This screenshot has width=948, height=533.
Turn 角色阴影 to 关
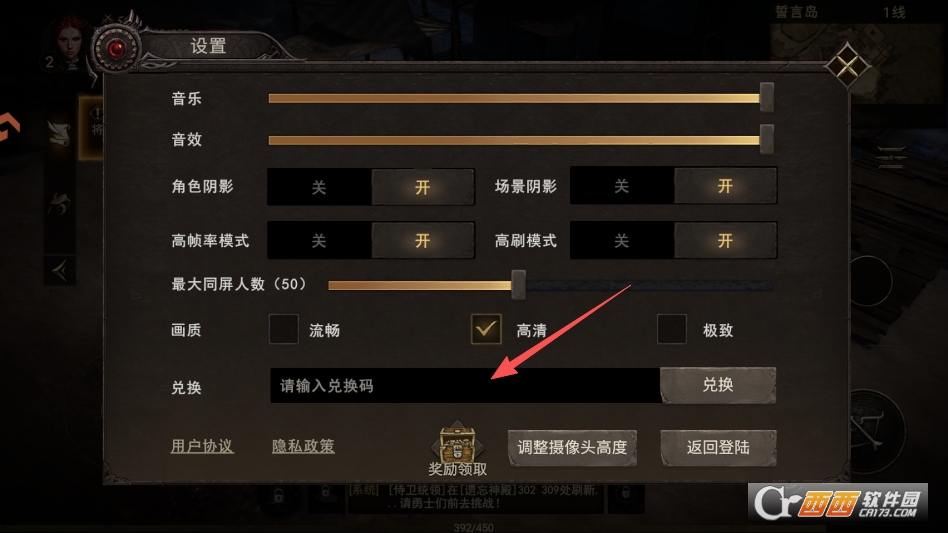(x=319, y=187)
